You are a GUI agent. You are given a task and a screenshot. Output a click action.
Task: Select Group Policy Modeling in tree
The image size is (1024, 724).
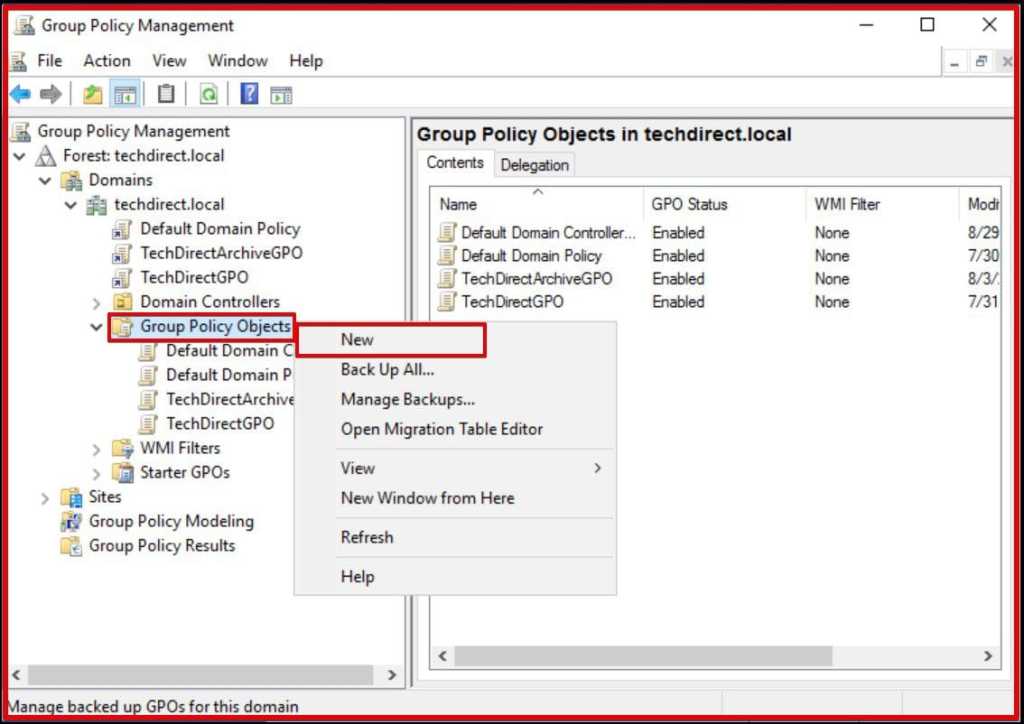coord(171,521)
